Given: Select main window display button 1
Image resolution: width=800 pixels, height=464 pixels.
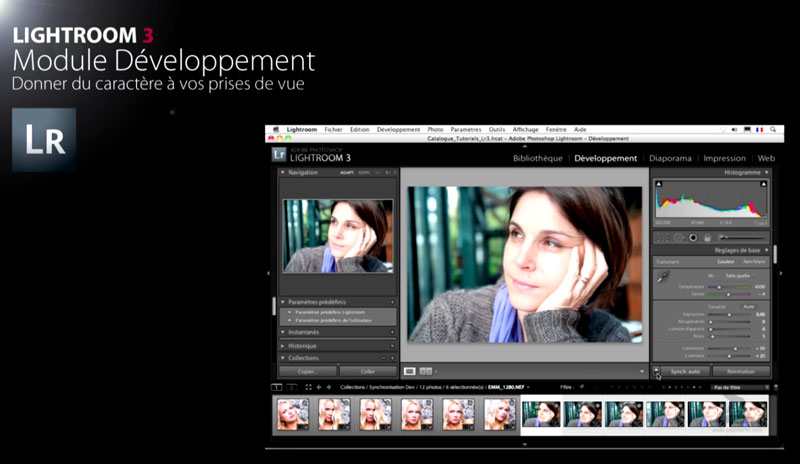Looking at the screenshot, I should (x=276, y=387).
